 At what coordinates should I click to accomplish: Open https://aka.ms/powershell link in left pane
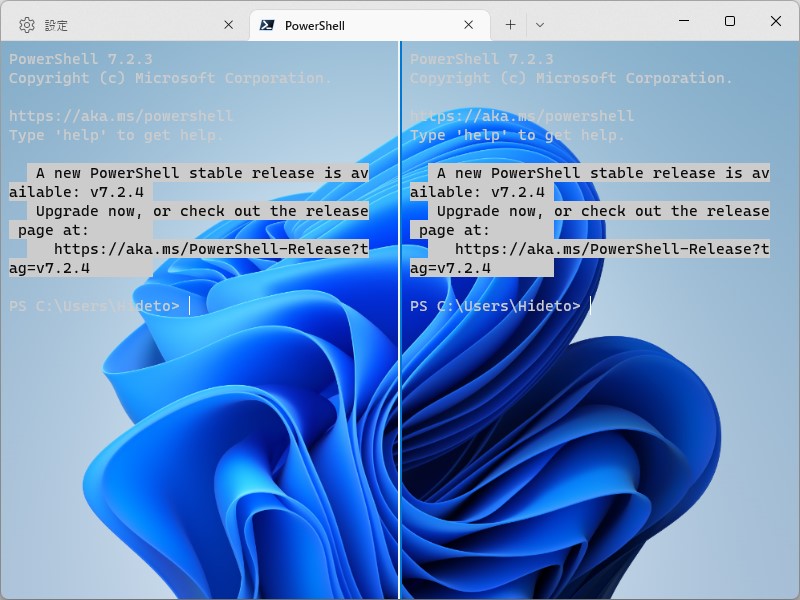pyautogui.click(x=121, y=116)
